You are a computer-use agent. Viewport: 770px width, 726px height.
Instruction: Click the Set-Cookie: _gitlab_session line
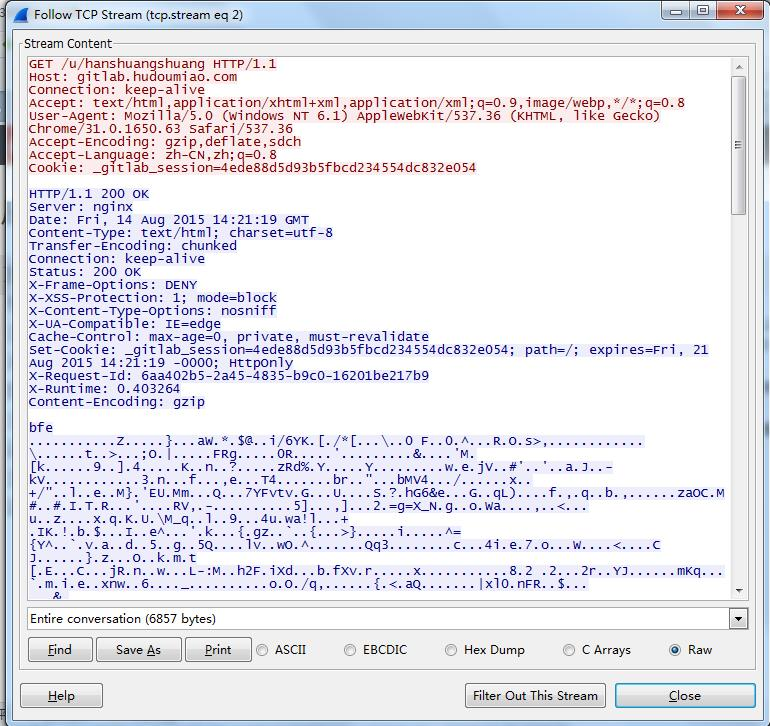(x=368, y=350)
